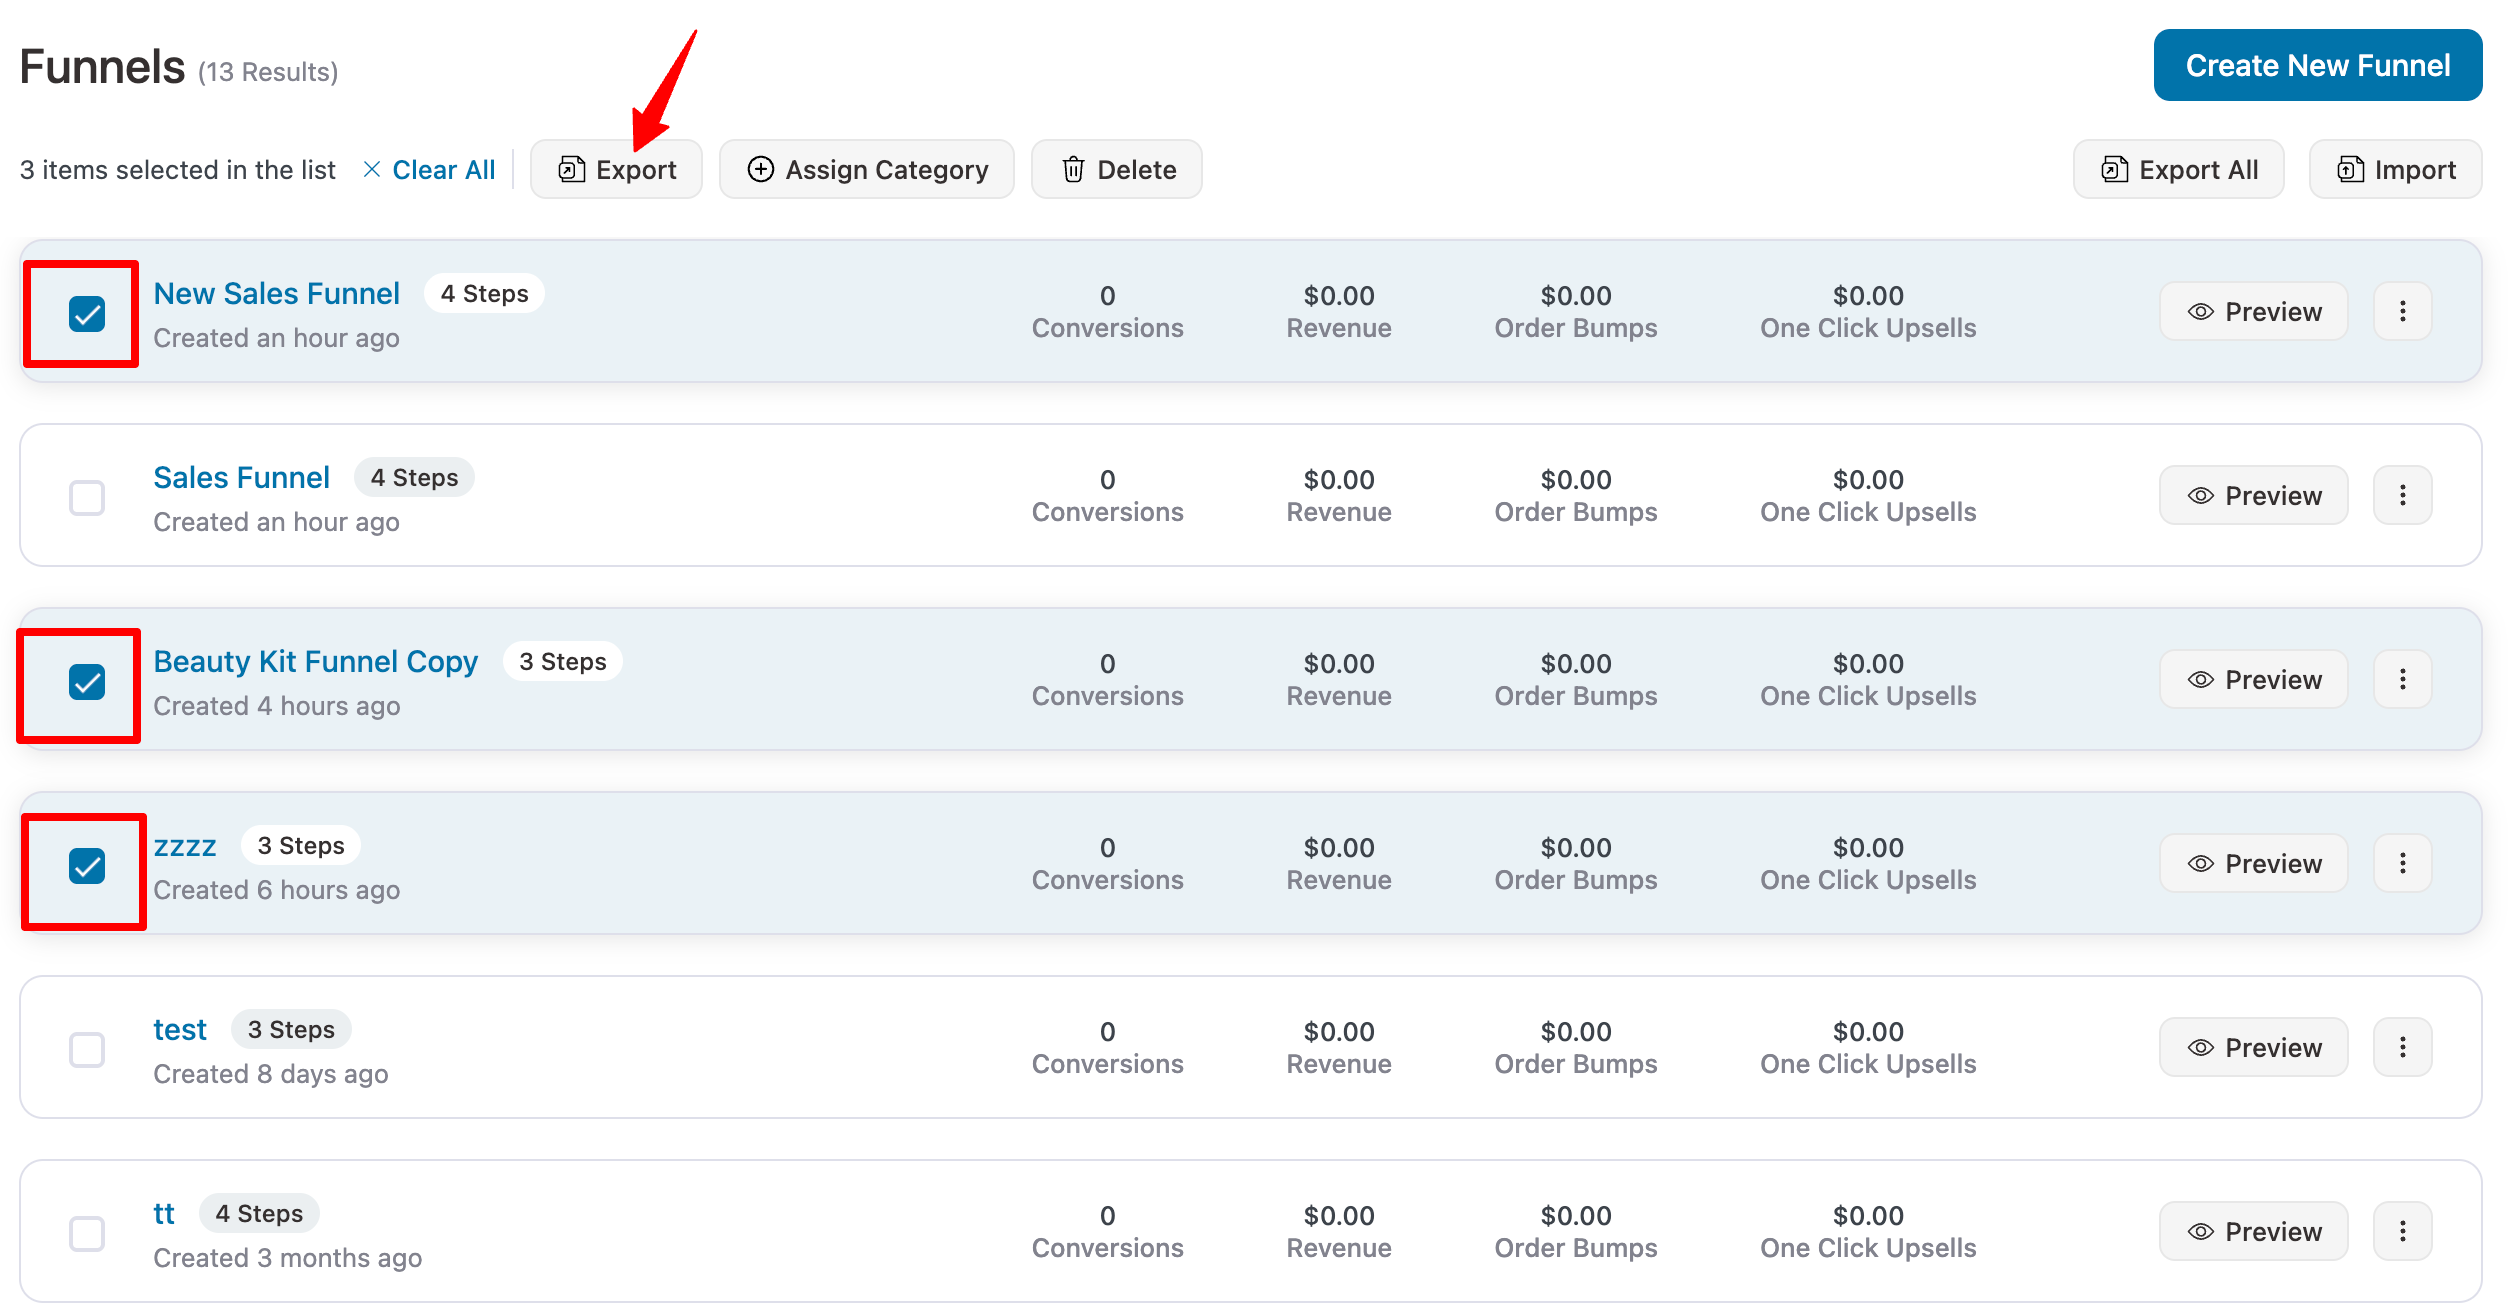Viewport: 2513px width, 1305px height.
Task: Click Conversions value in New Sales Funnel row
Action: pos(1108,296)
